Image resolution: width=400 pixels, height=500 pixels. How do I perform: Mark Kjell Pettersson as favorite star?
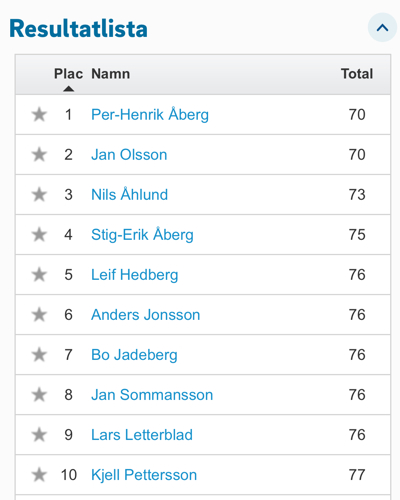click(x=39, y=475)
